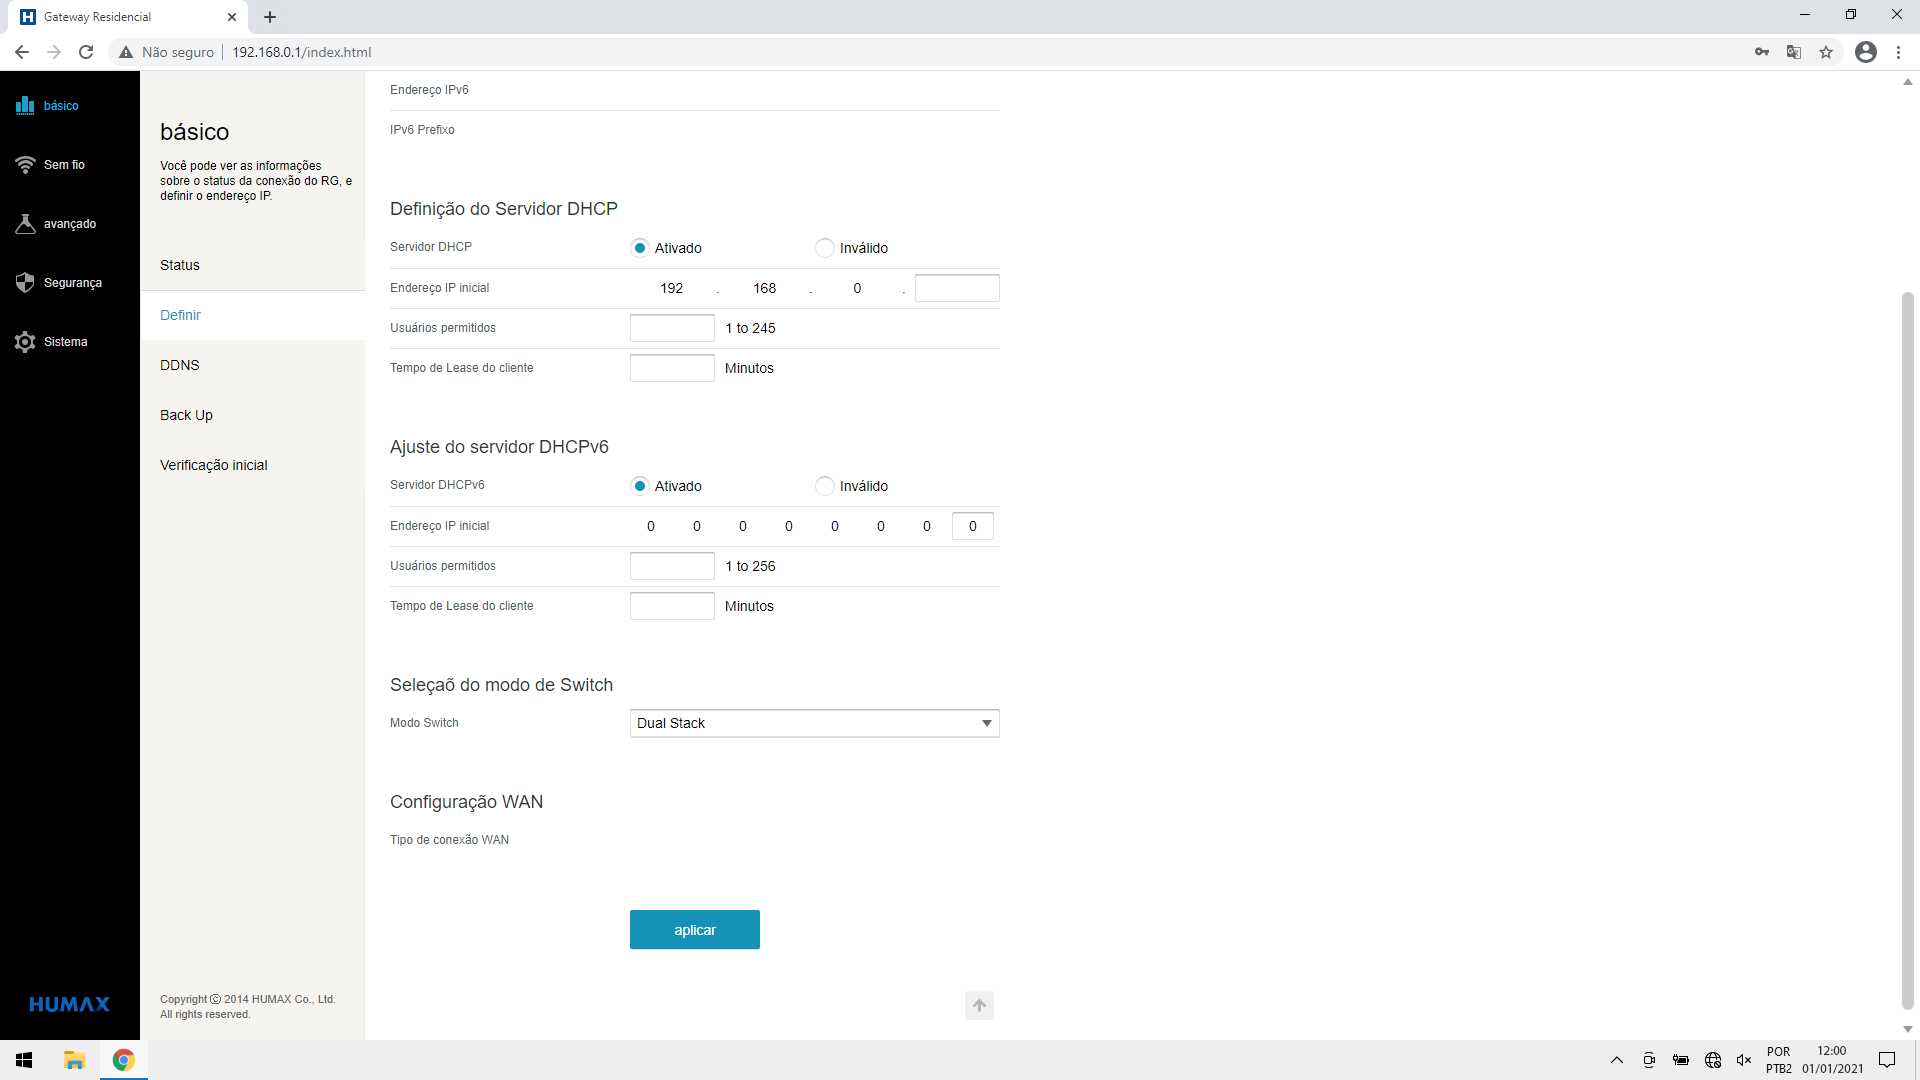Open a new browser tab

270,17
